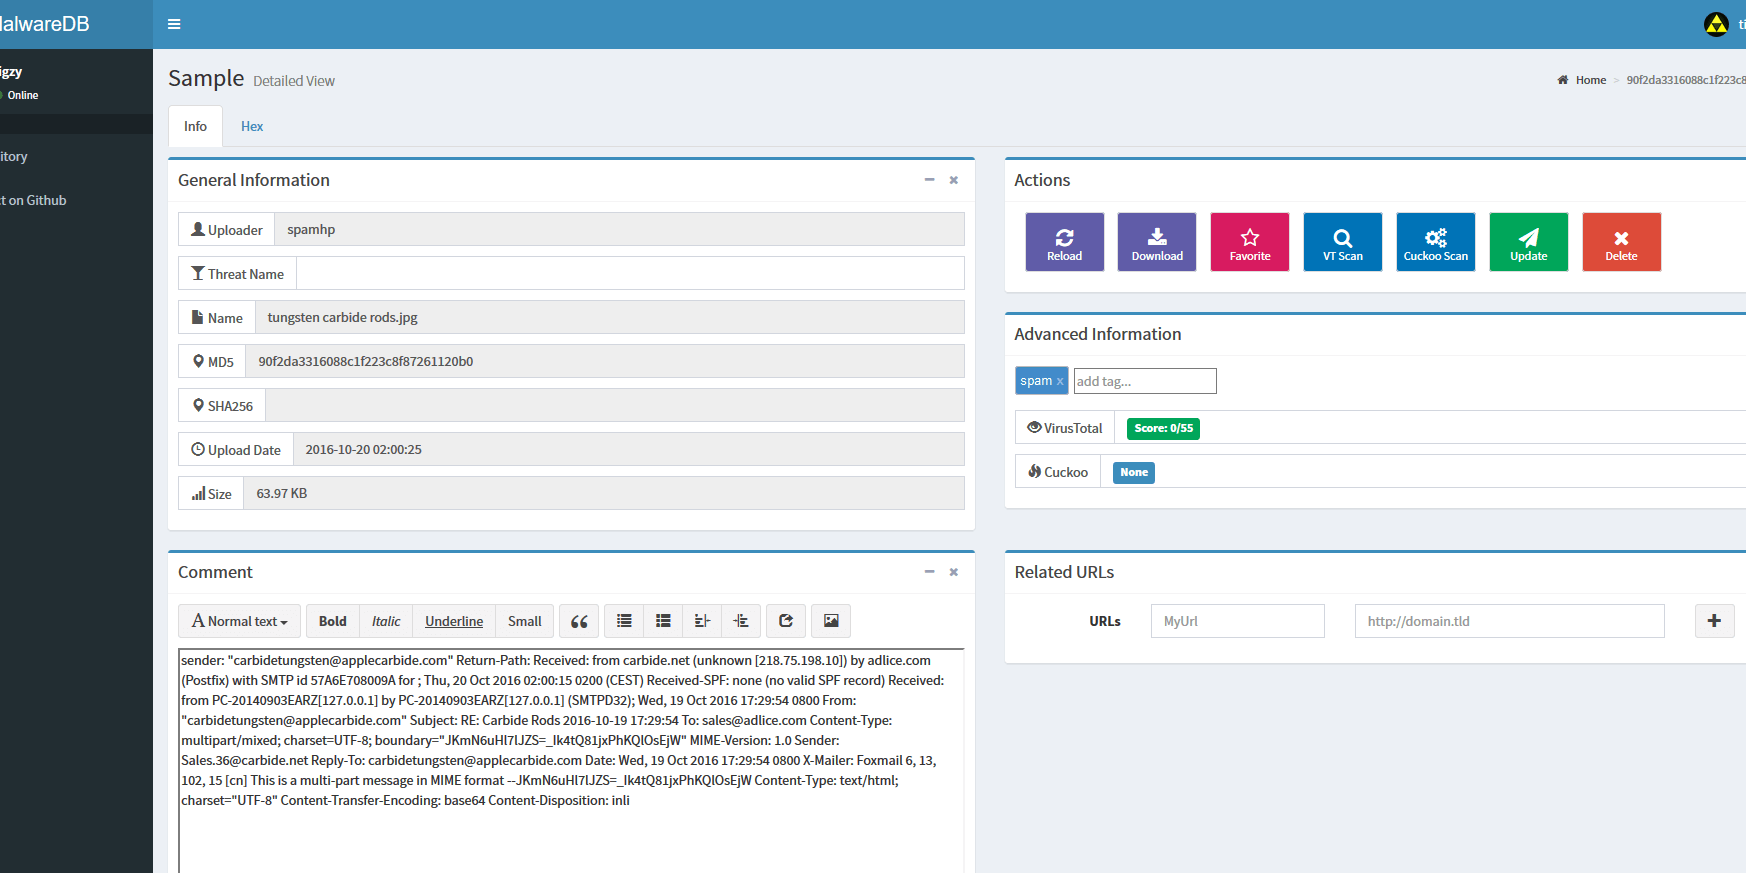Toggle Bold formatting in comment editor

coord(332,621)
